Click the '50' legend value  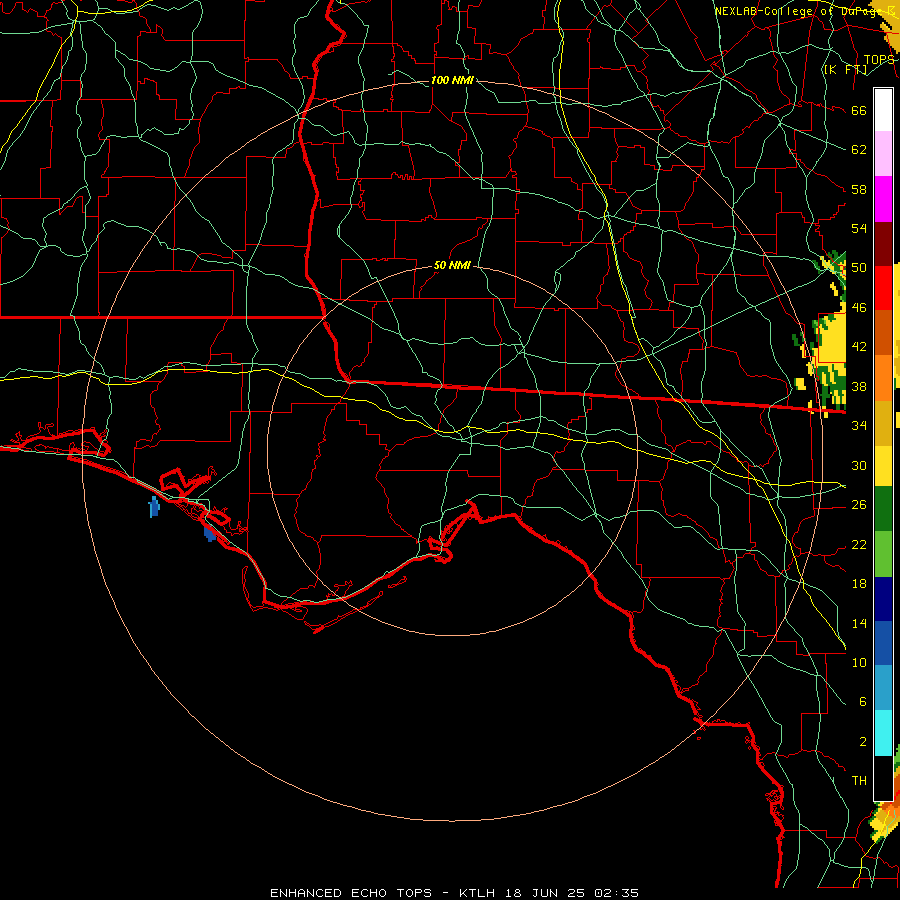click(x=859, y=268)
